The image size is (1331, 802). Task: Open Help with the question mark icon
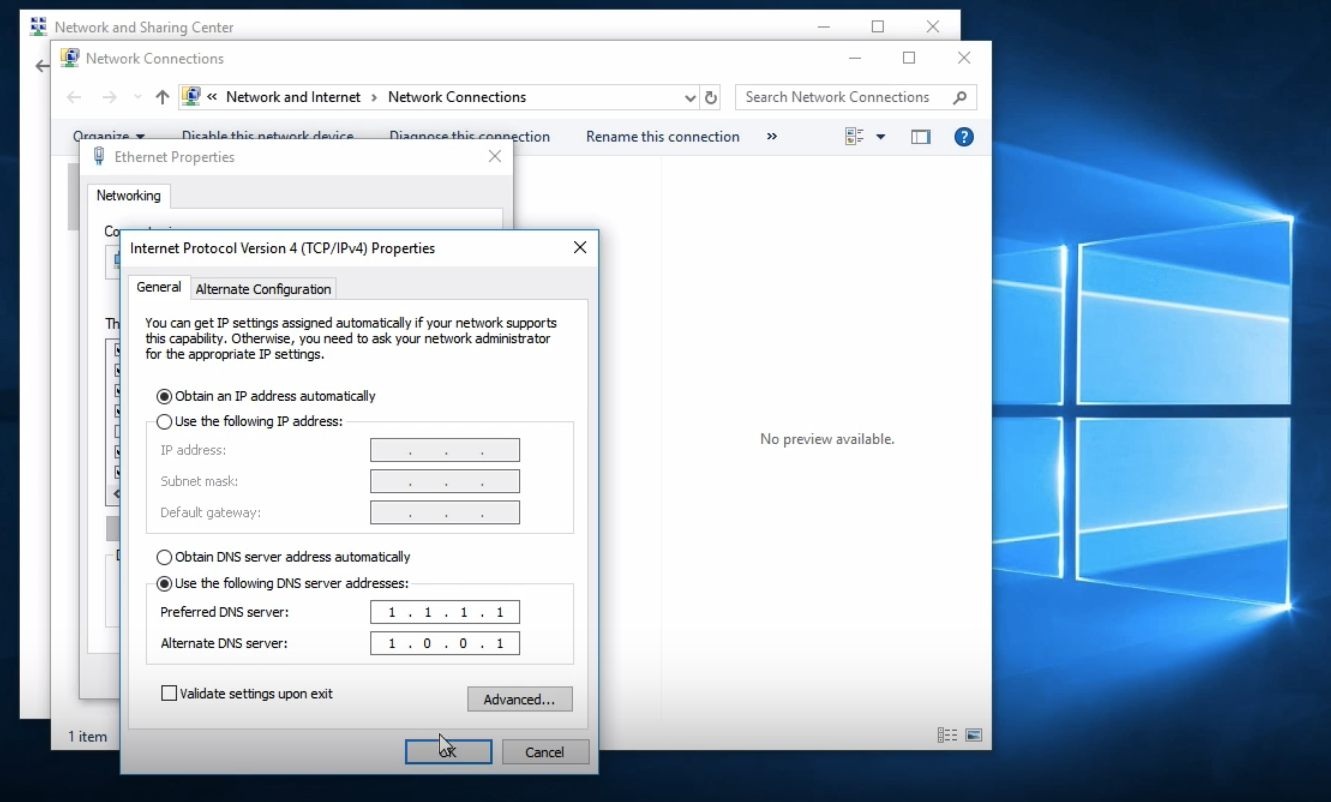coord(964,137)
